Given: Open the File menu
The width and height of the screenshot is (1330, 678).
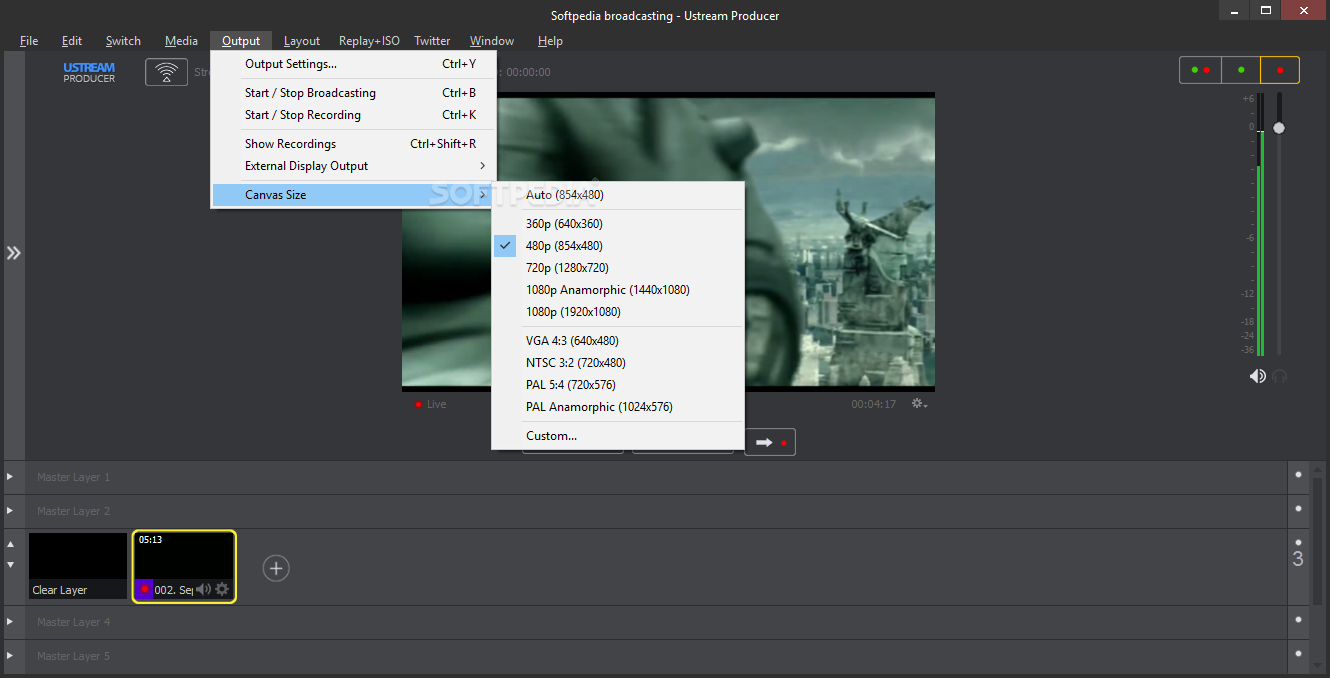Looking at the screenshot, I should point(29,41).
